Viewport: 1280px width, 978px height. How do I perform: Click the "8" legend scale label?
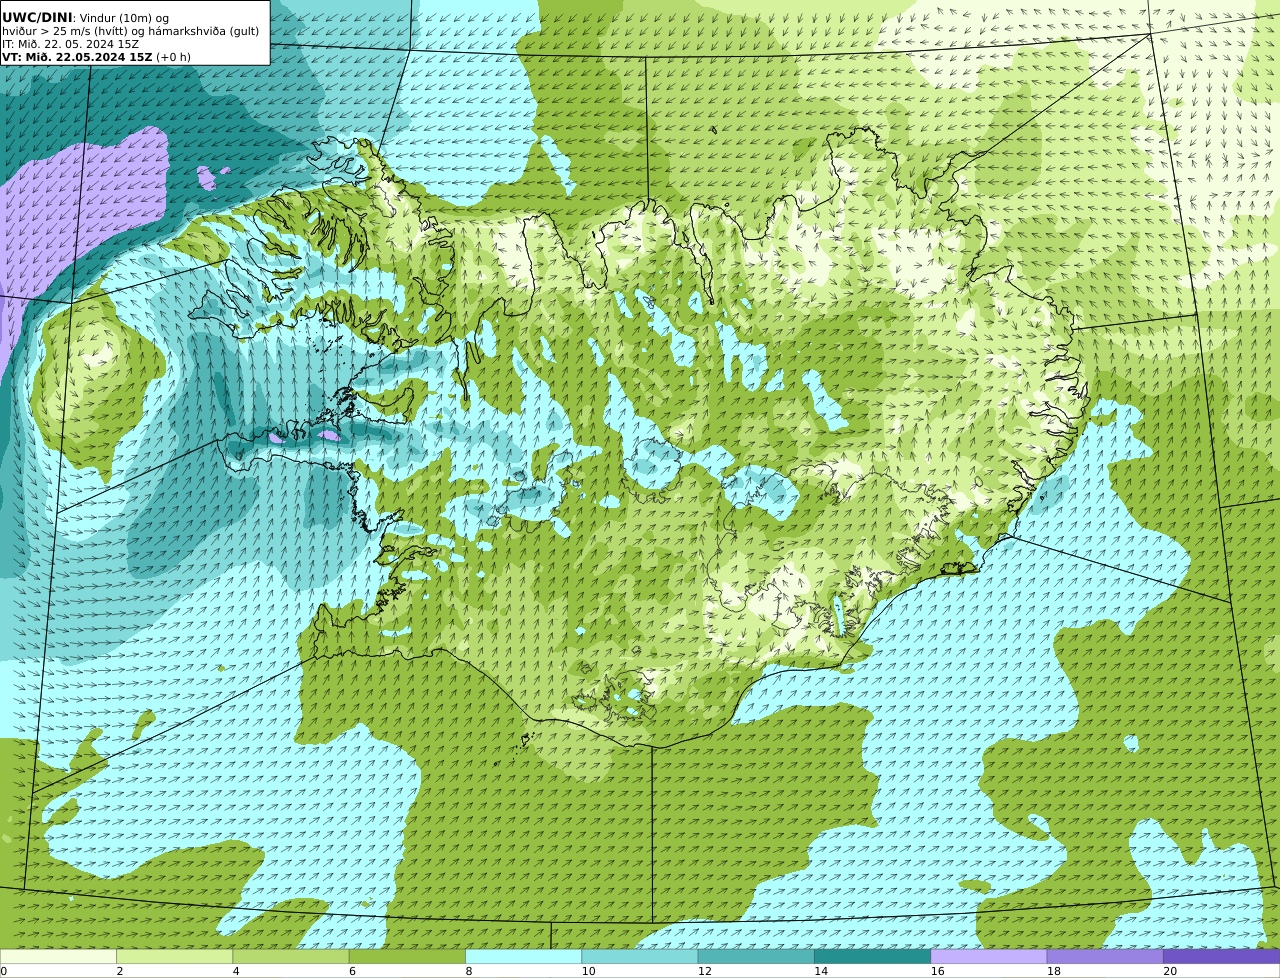[468, 971]
